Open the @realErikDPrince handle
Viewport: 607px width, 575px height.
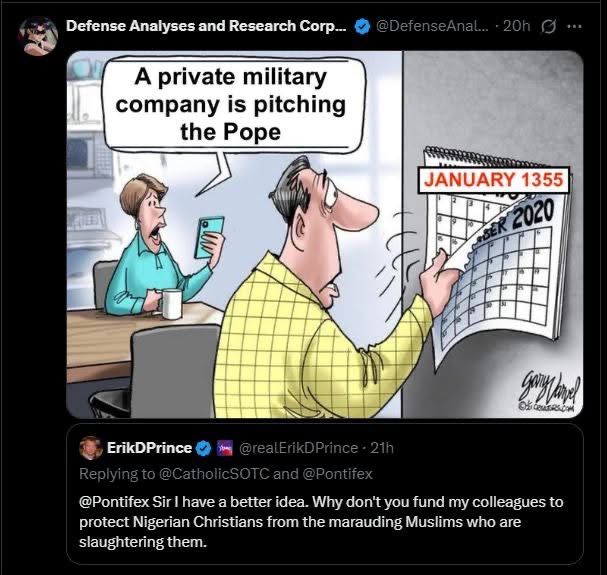pyautogui.click(x=298, y=448)
